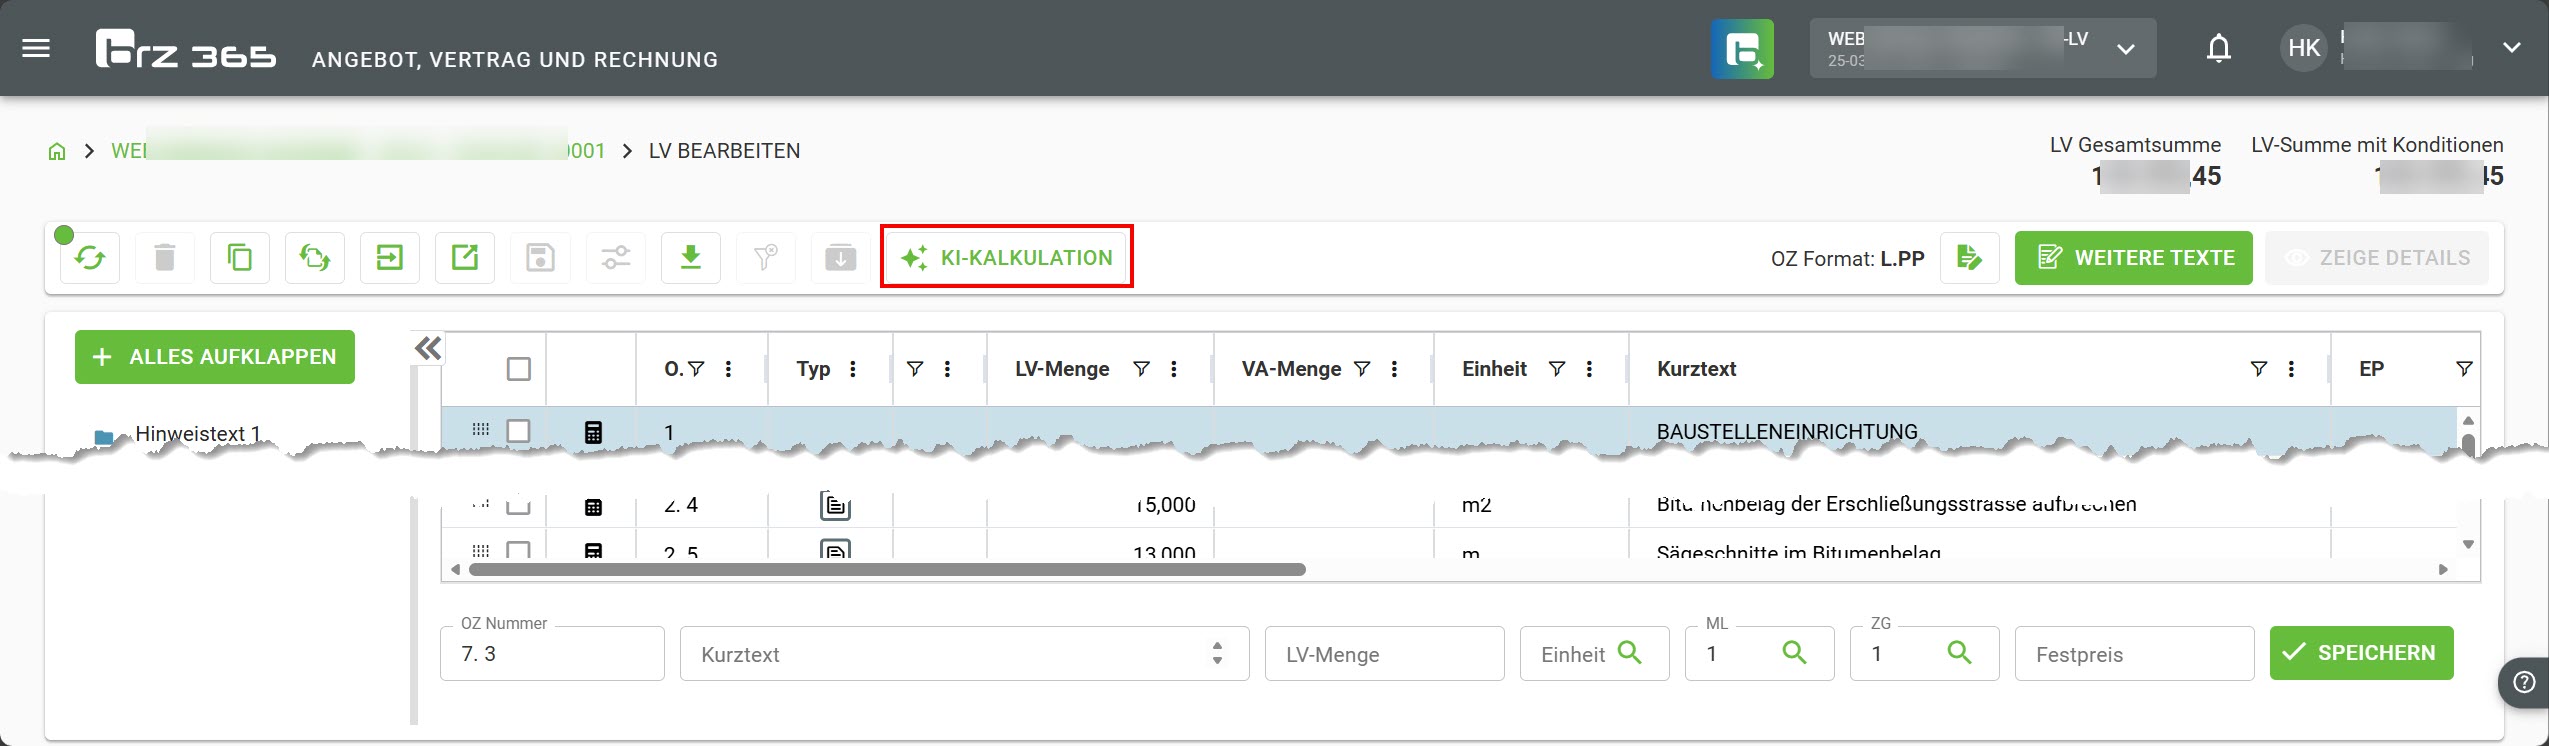Open the LV-Menge column options menu
2549x746 pixels.
click(x=1174, y=369)
